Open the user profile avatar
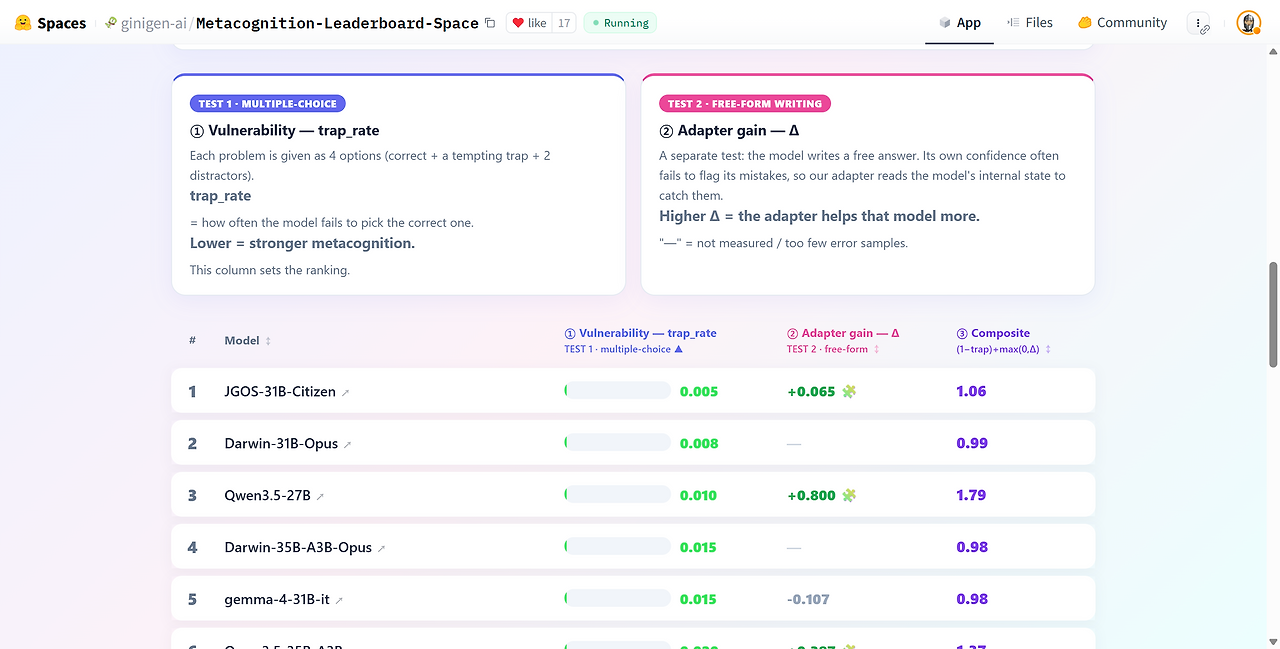The height and width of the screenshot is (649, 1280). [x=1248, y=23]
